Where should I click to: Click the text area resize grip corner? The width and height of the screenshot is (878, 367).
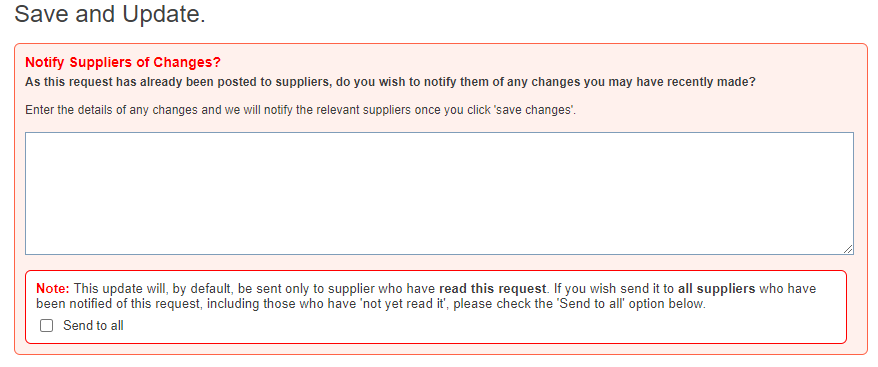[848, 249]
